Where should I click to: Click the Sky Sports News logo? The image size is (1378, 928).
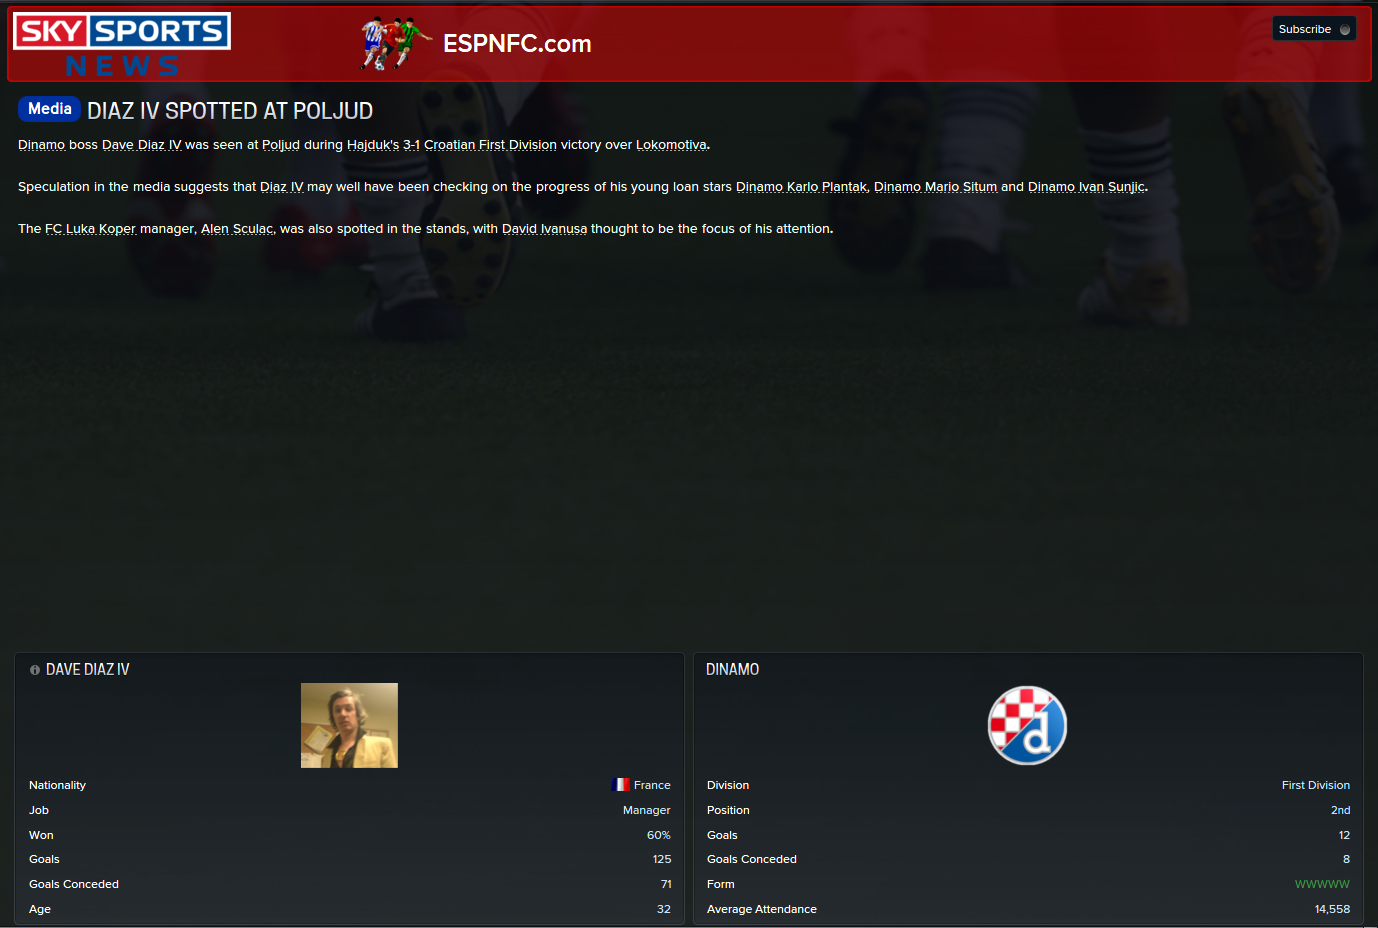click(122, 45)
